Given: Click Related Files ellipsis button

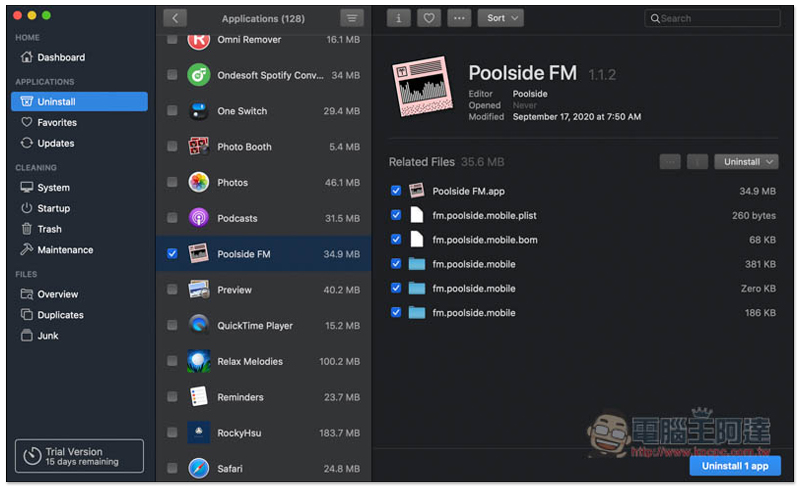Looking at the screenshot, I should [x=670, y=162].
